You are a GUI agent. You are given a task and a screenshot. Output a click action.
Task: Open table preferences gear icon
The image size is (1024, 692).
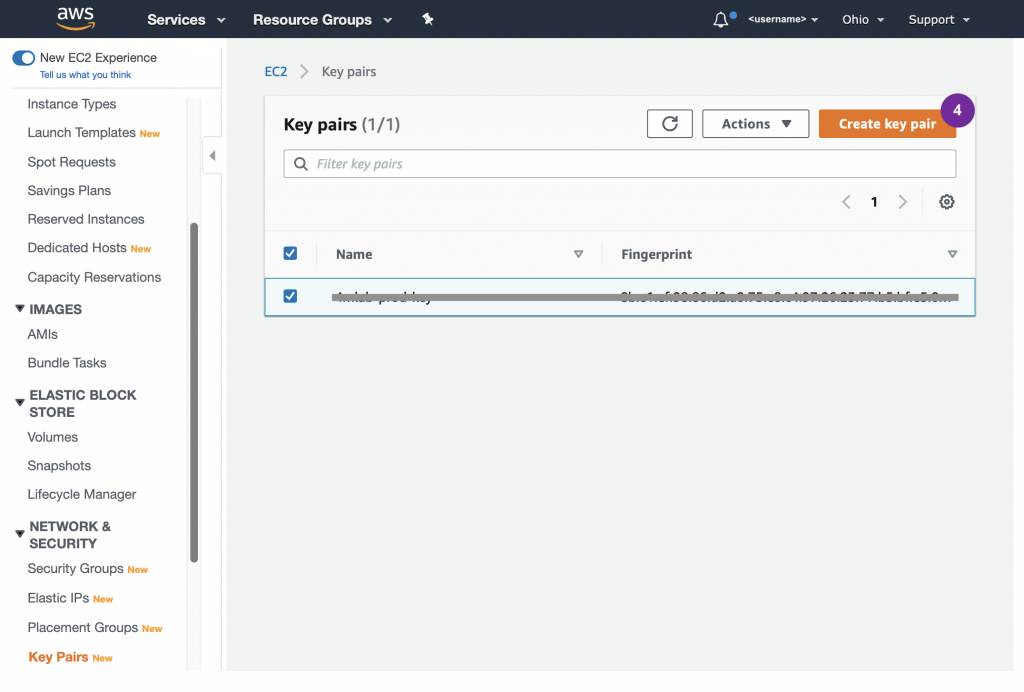click(x=946, y=202)
